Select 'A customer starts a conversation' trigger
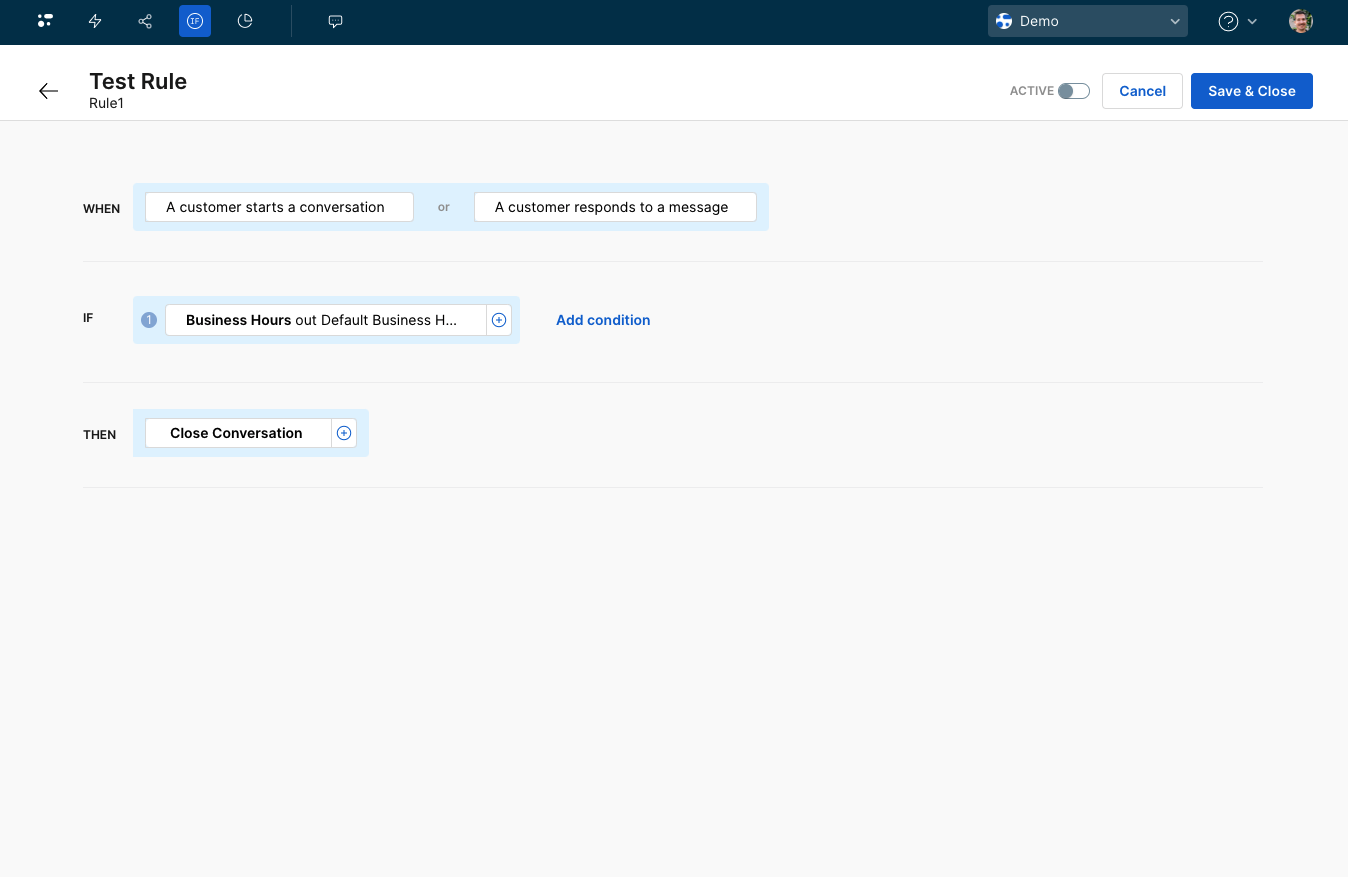The width and height of the screenshot is (1348, 877). click(279, 207)
